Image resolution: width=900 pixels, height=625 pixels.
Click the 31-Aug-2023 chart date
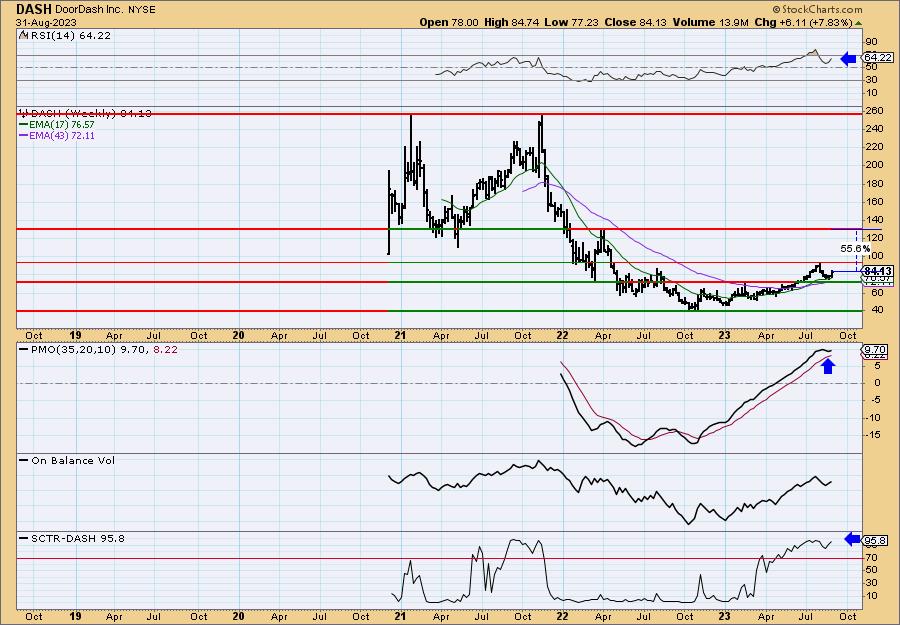click(x=45, y=22)
